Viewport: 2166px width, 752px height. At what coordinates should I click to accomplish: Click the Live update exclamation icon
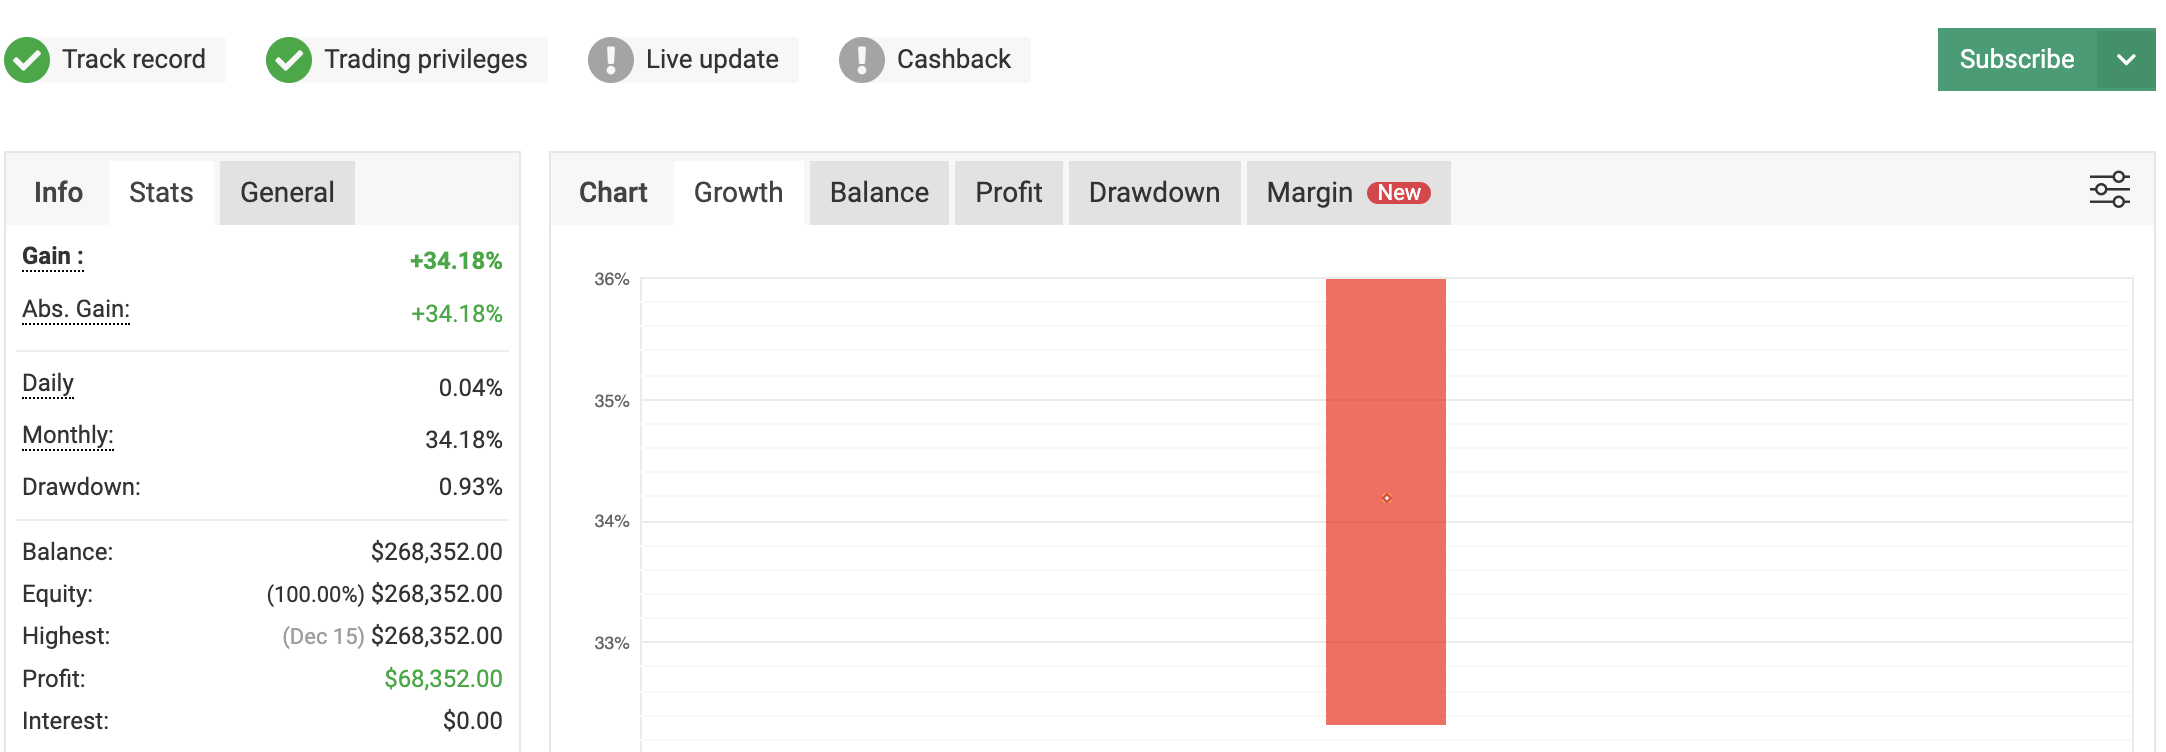[610, 60]
